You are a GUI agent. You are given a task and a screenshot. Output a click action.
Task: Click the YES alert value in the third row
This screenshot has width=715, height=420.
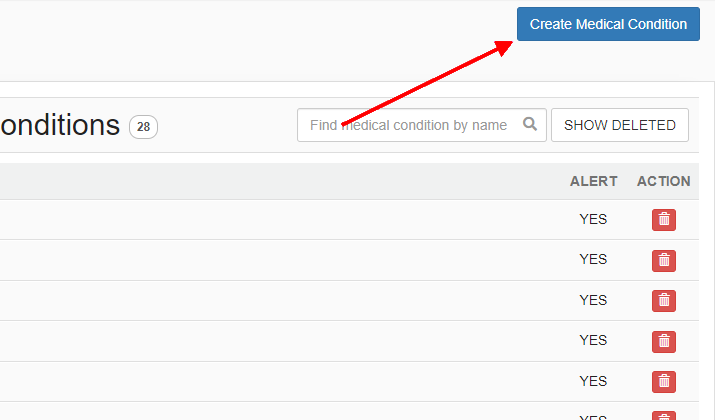tap(593, 300)
